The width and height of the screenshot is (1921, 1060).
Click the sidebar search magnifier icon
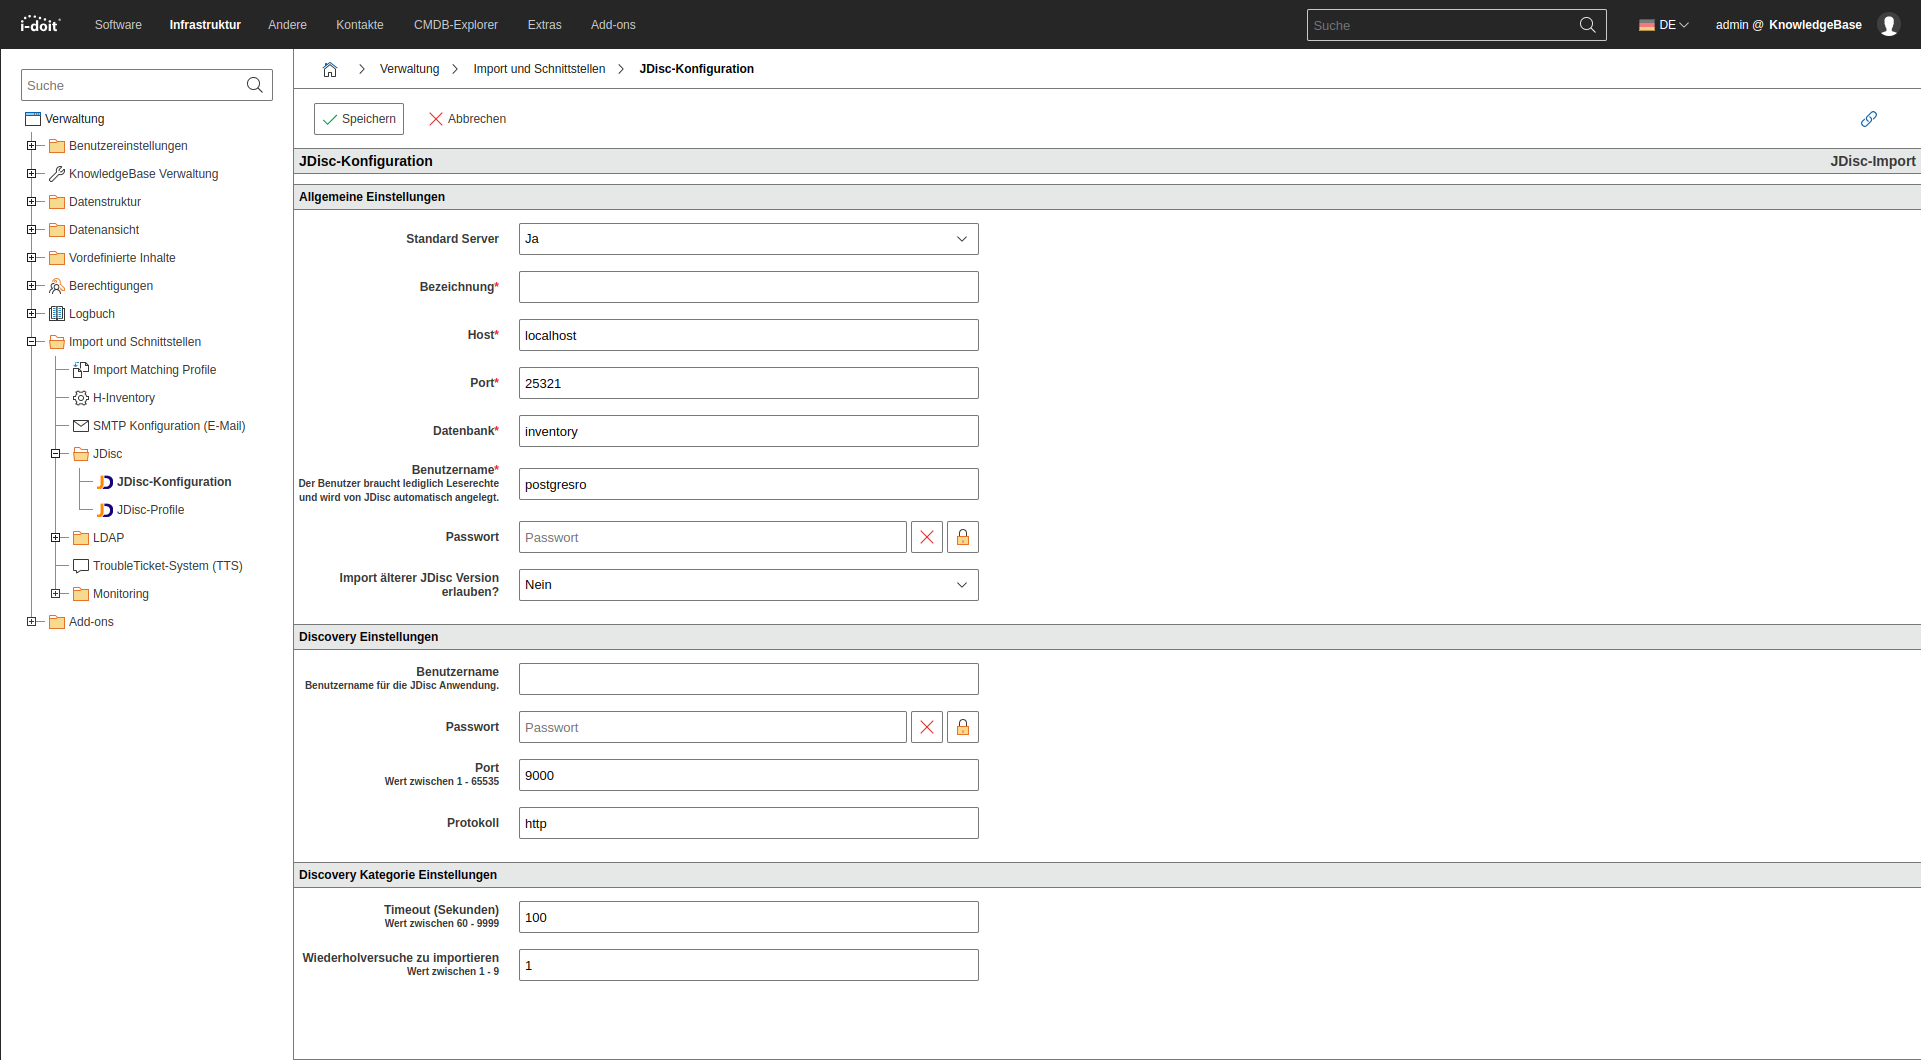[255, 85]
